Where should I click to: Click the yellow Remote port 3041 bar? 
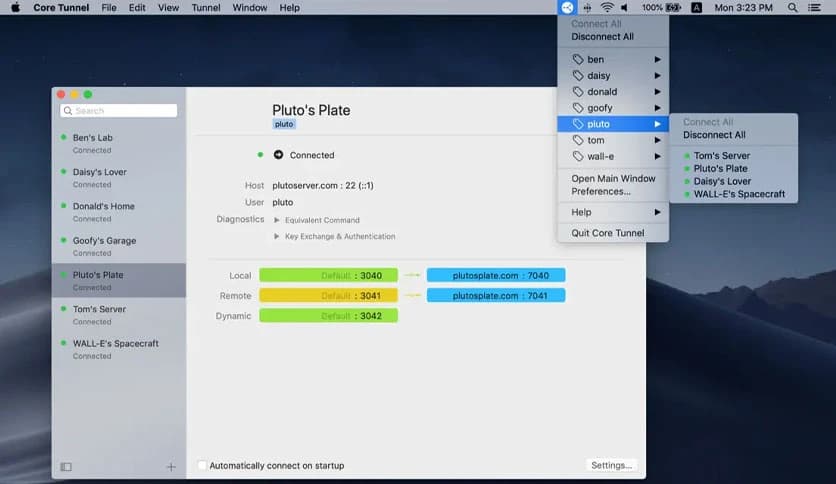point(328,296)
